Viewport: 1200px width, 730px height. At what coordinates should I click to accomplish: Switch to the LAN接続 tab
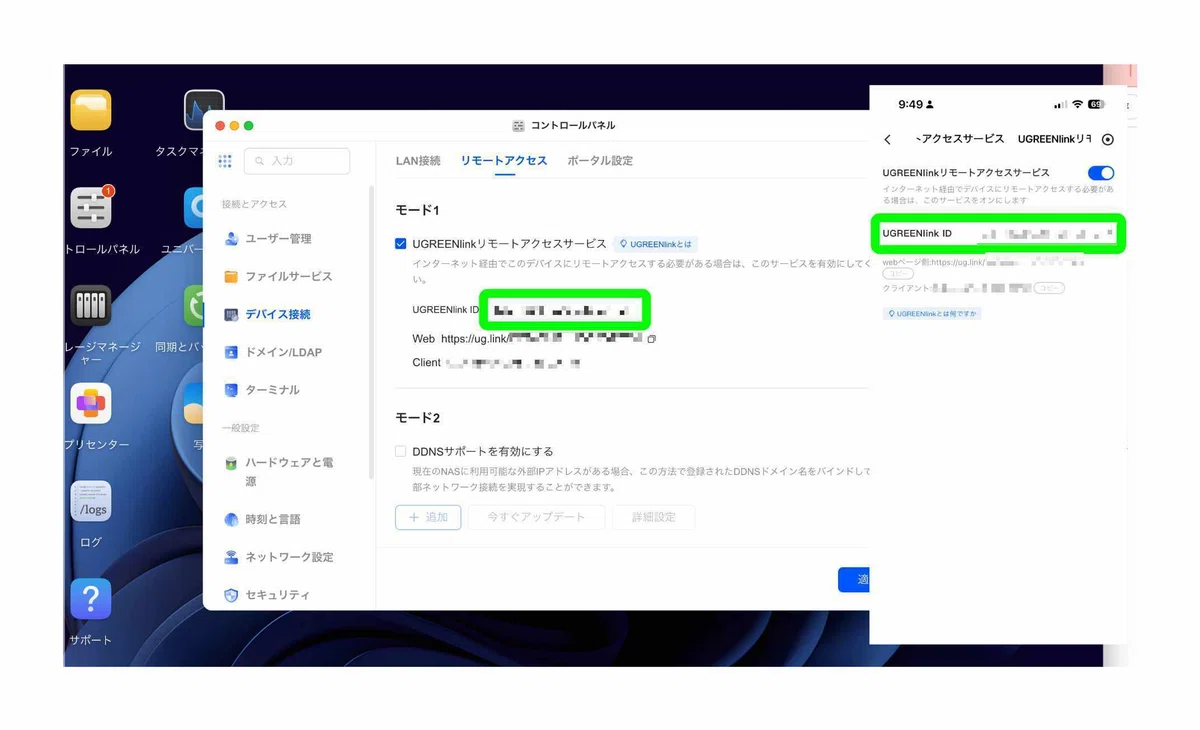(x=418, y=161)
